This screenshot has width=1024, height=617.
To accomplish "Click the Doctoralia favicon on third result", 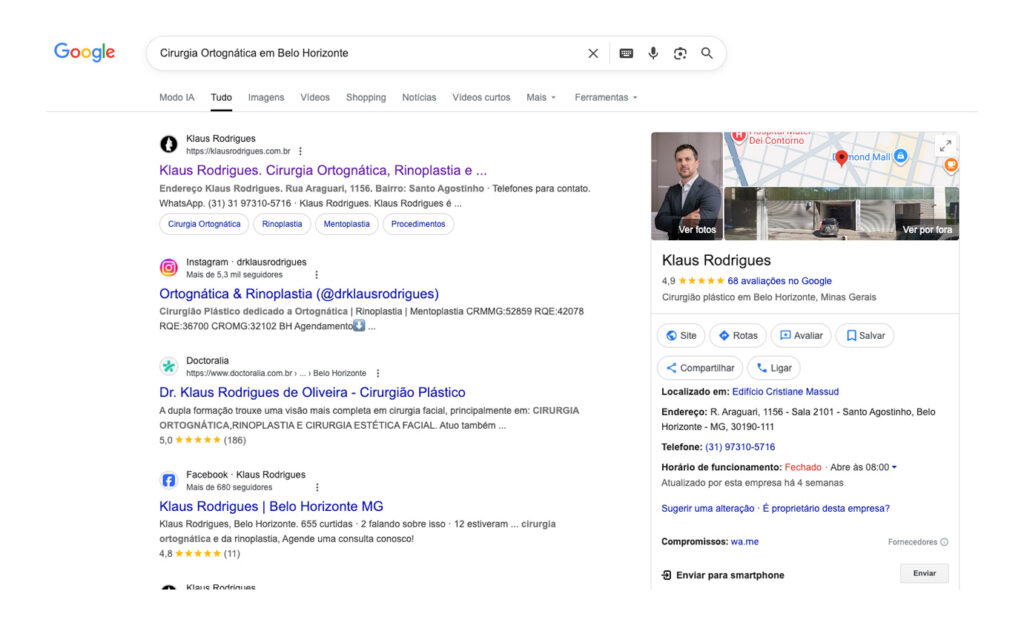I will click(168, 366).
